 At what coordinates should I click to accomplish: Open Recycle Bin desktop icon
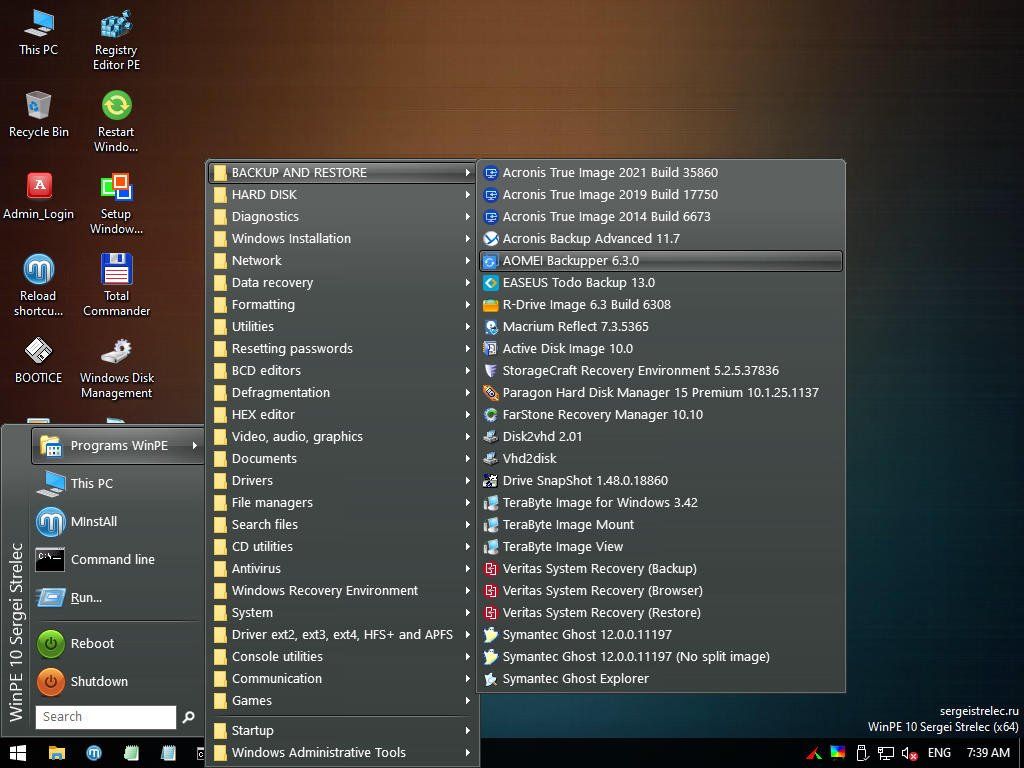pos(39,115)
